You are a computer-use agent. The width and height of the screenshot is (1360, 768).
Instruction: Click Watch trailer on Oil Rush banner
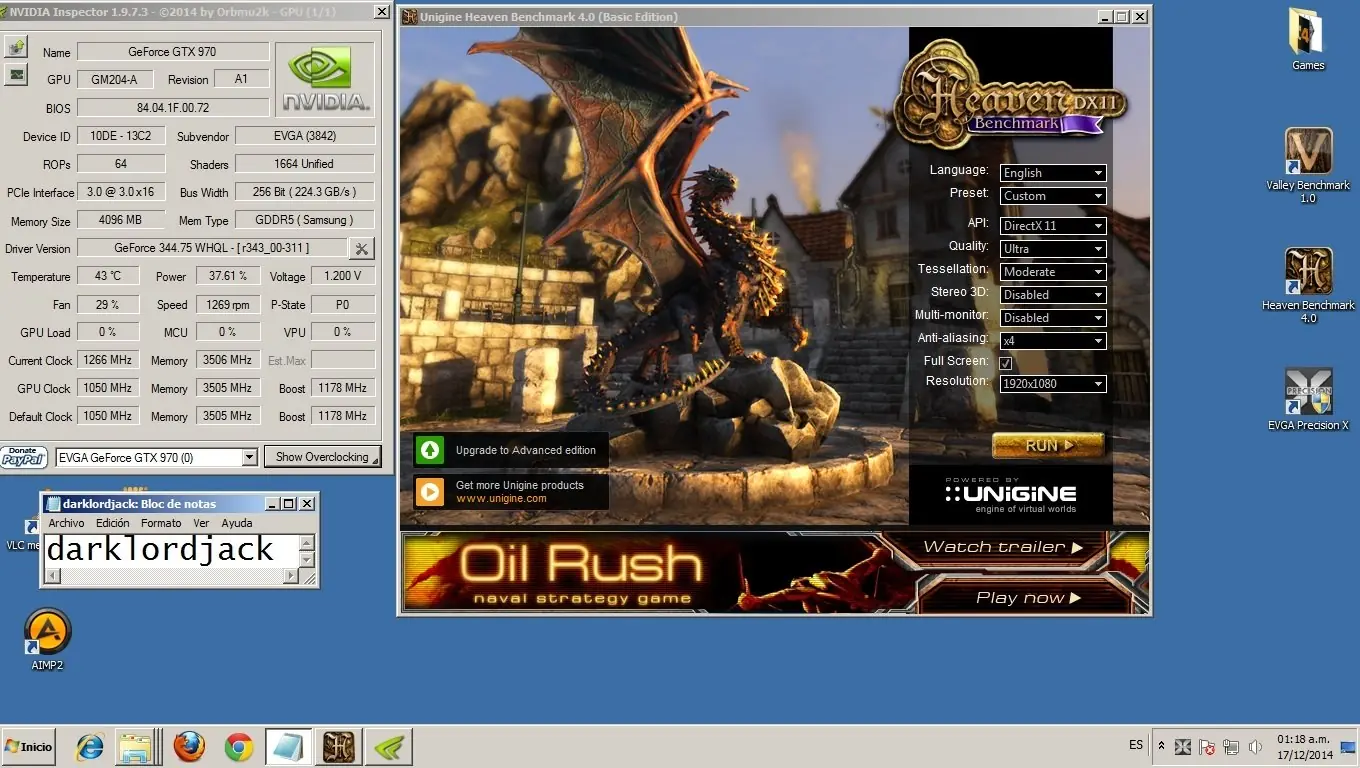coord(1003,547)
